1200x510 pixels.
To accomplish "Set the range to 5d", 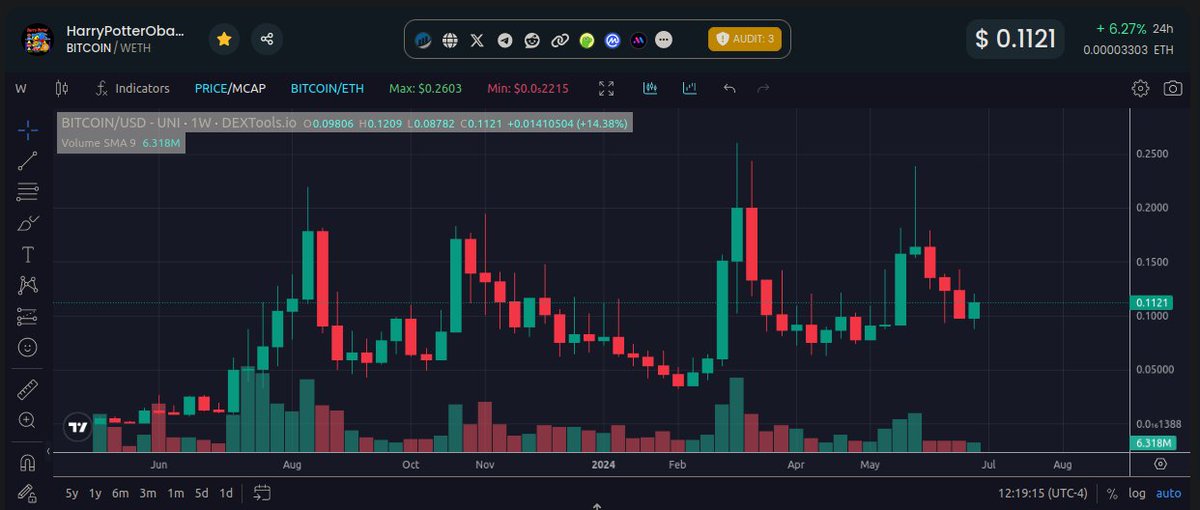I will (x=202, y=493).
